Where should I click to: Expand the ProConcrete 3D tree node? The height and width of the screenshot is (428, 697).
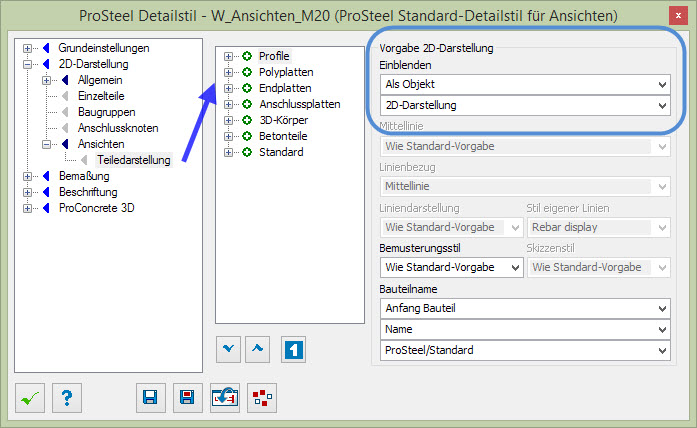pyautogui.click(x=28, y=208)
